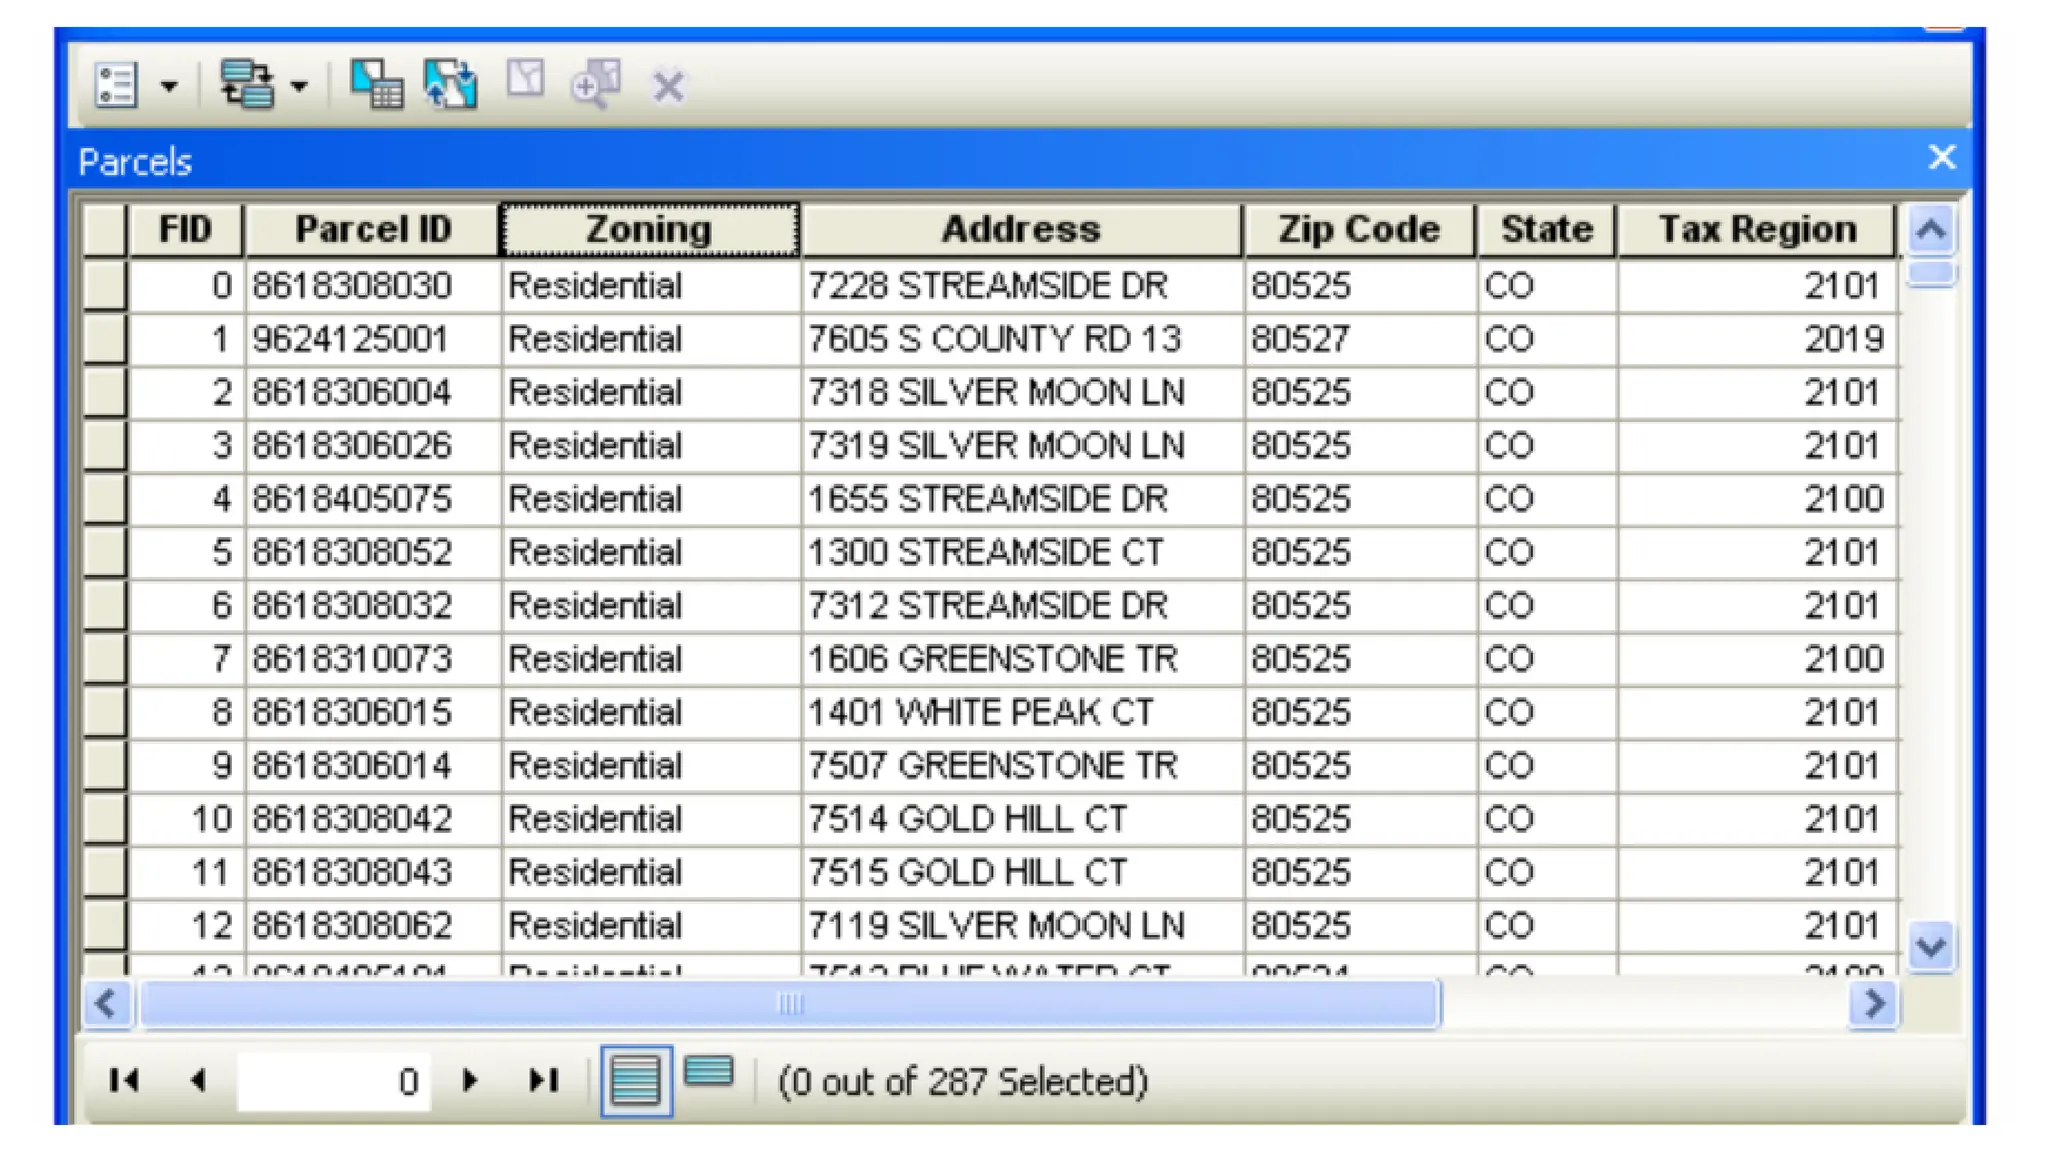Expand the Table Options dropdown arrow

point(169,86)
